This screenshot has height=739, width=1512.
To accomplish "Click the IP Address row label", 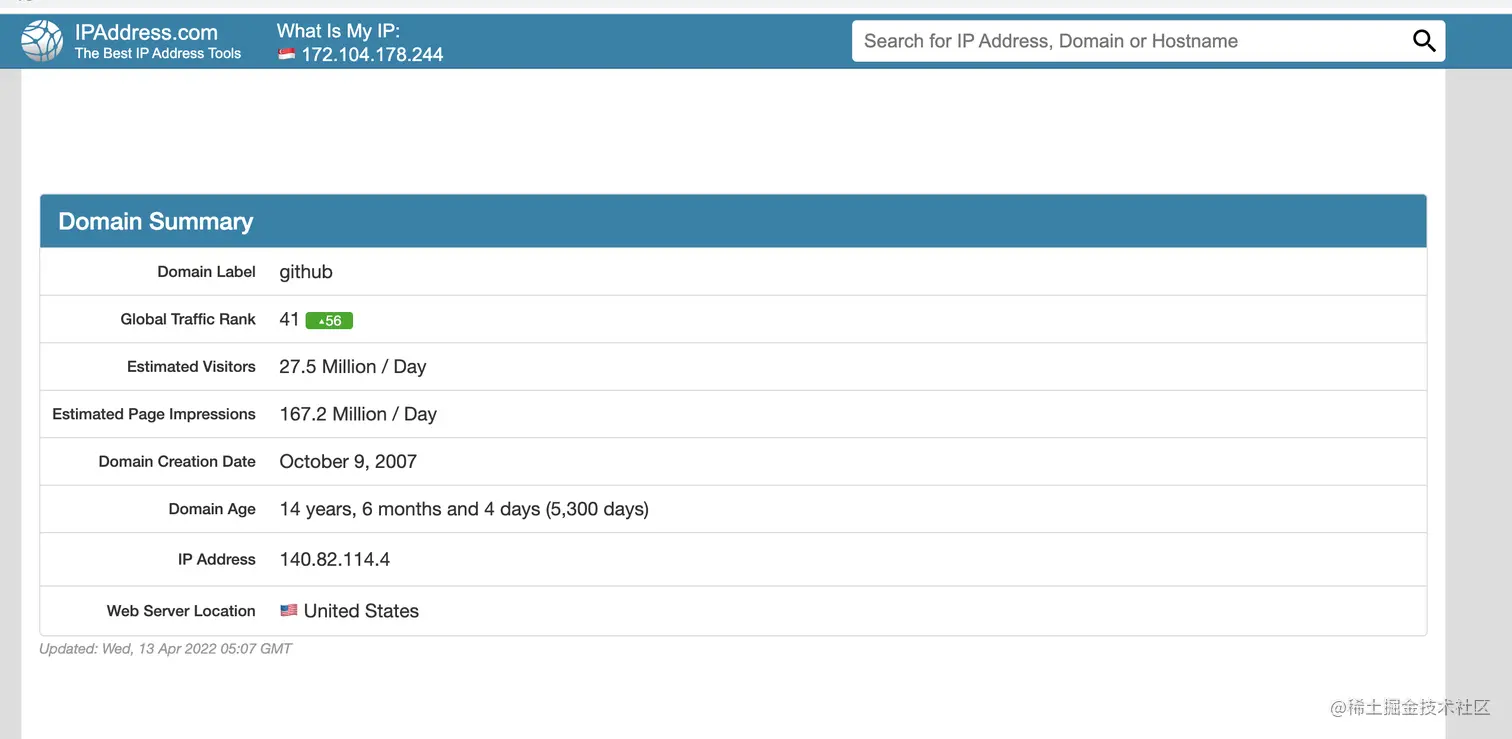I will pos(217,560).
